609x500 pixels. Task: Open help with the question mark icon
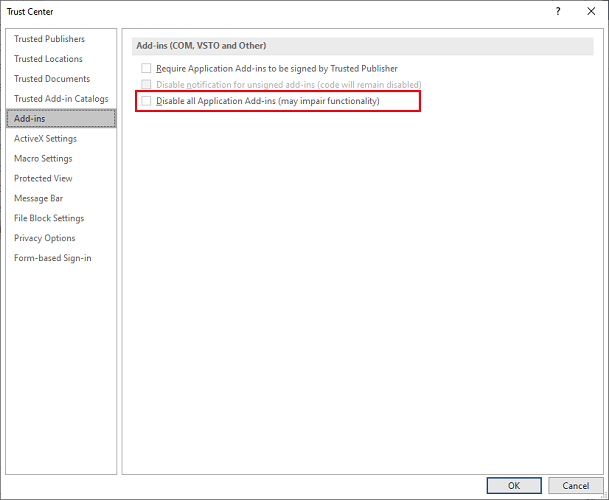[x=558, y=11]
